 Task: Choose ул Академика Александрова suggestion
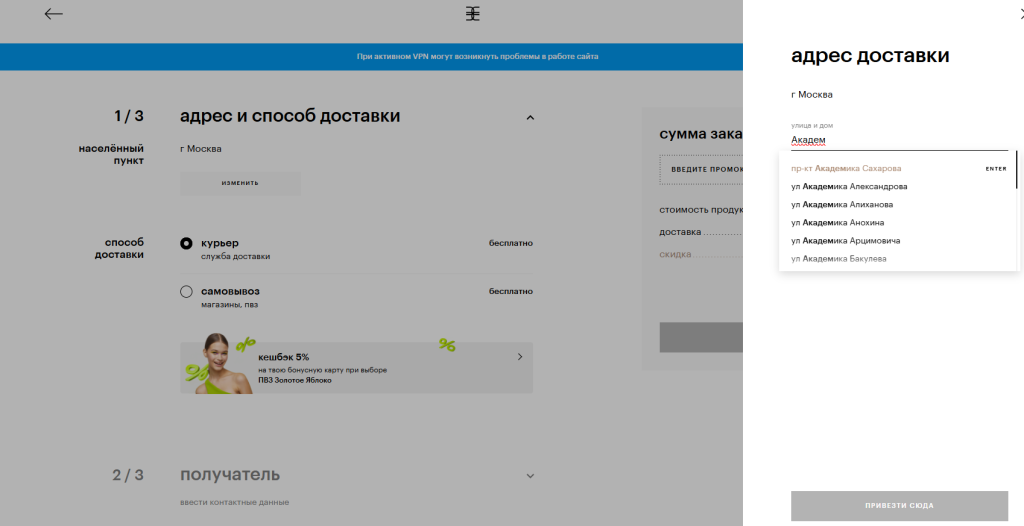(x=849, y=187)
